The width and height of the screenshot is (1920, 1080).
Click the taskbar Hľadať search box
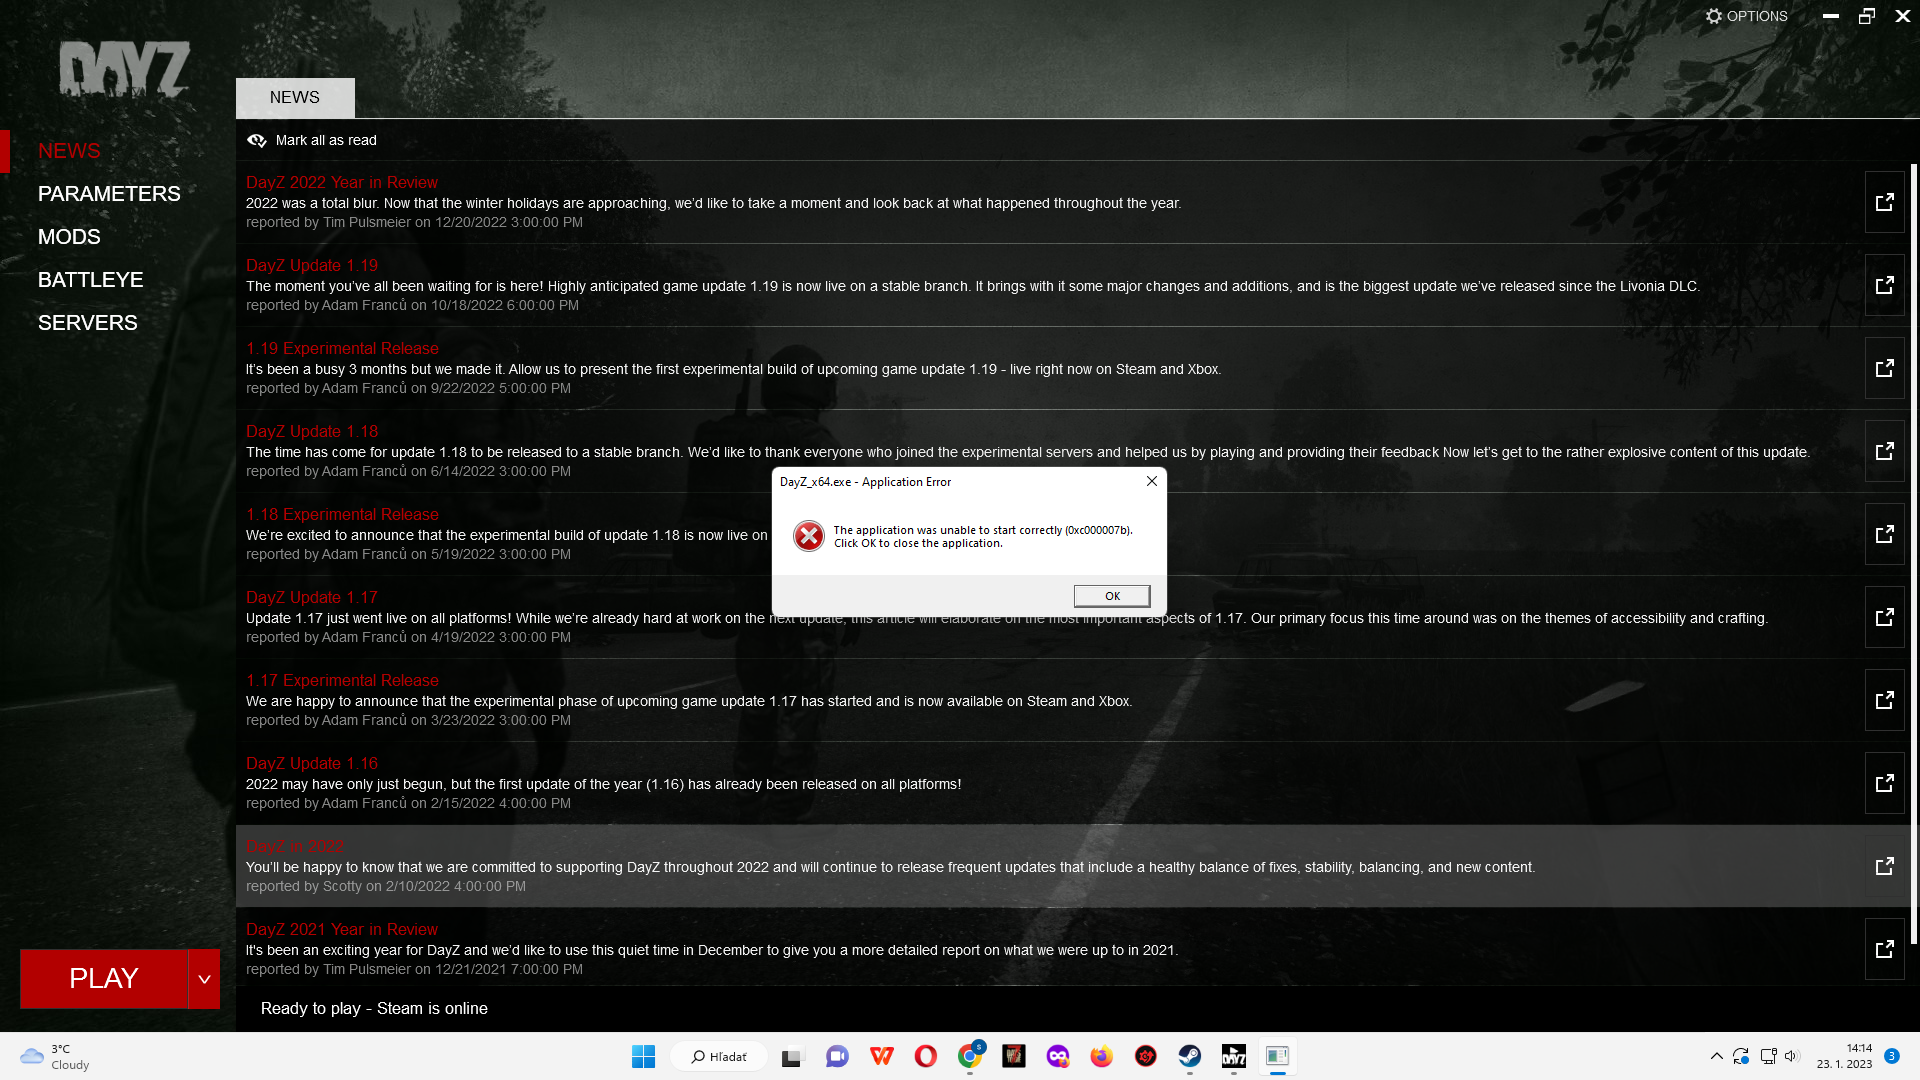719,1056
